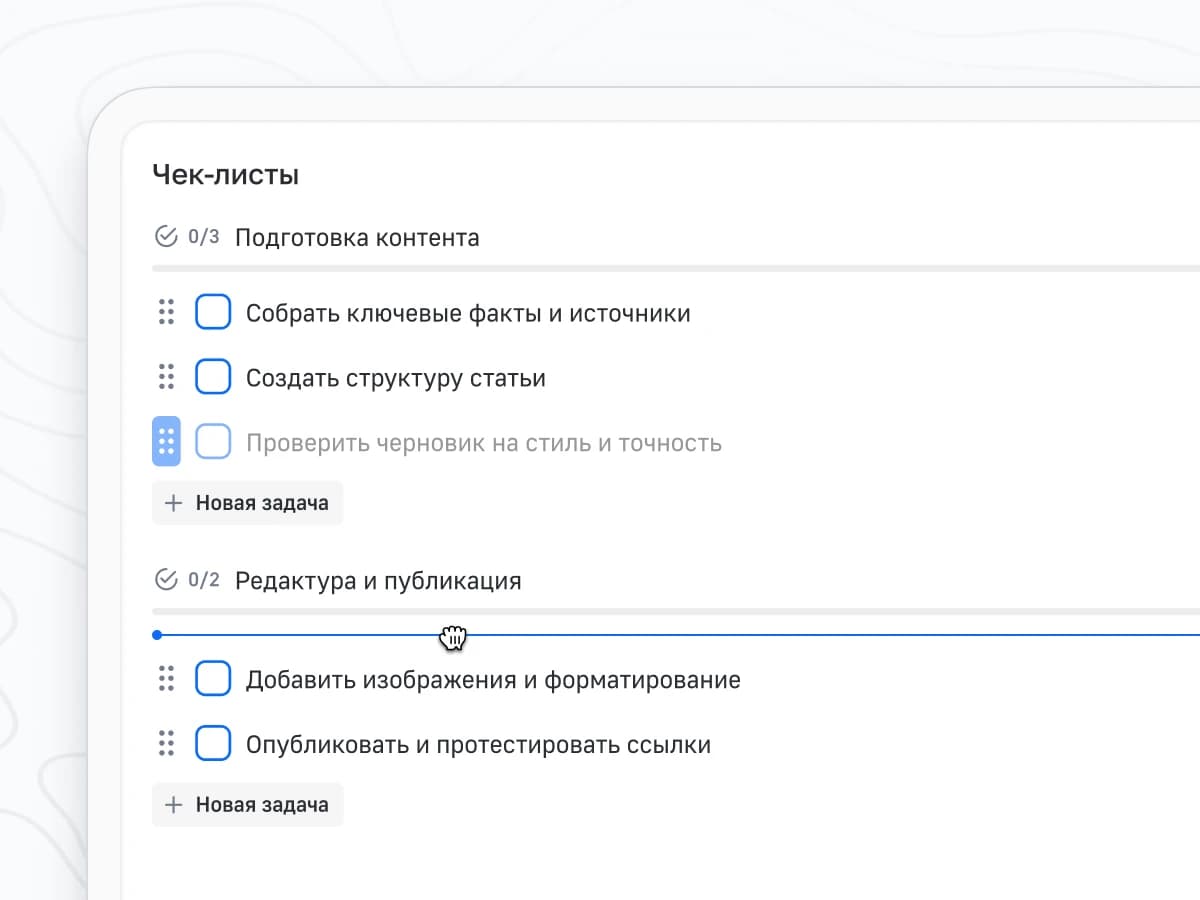Click the check-circle icon beside 'Подготовка контента'
Screen dimensions: 1200x900
[166, 237]
